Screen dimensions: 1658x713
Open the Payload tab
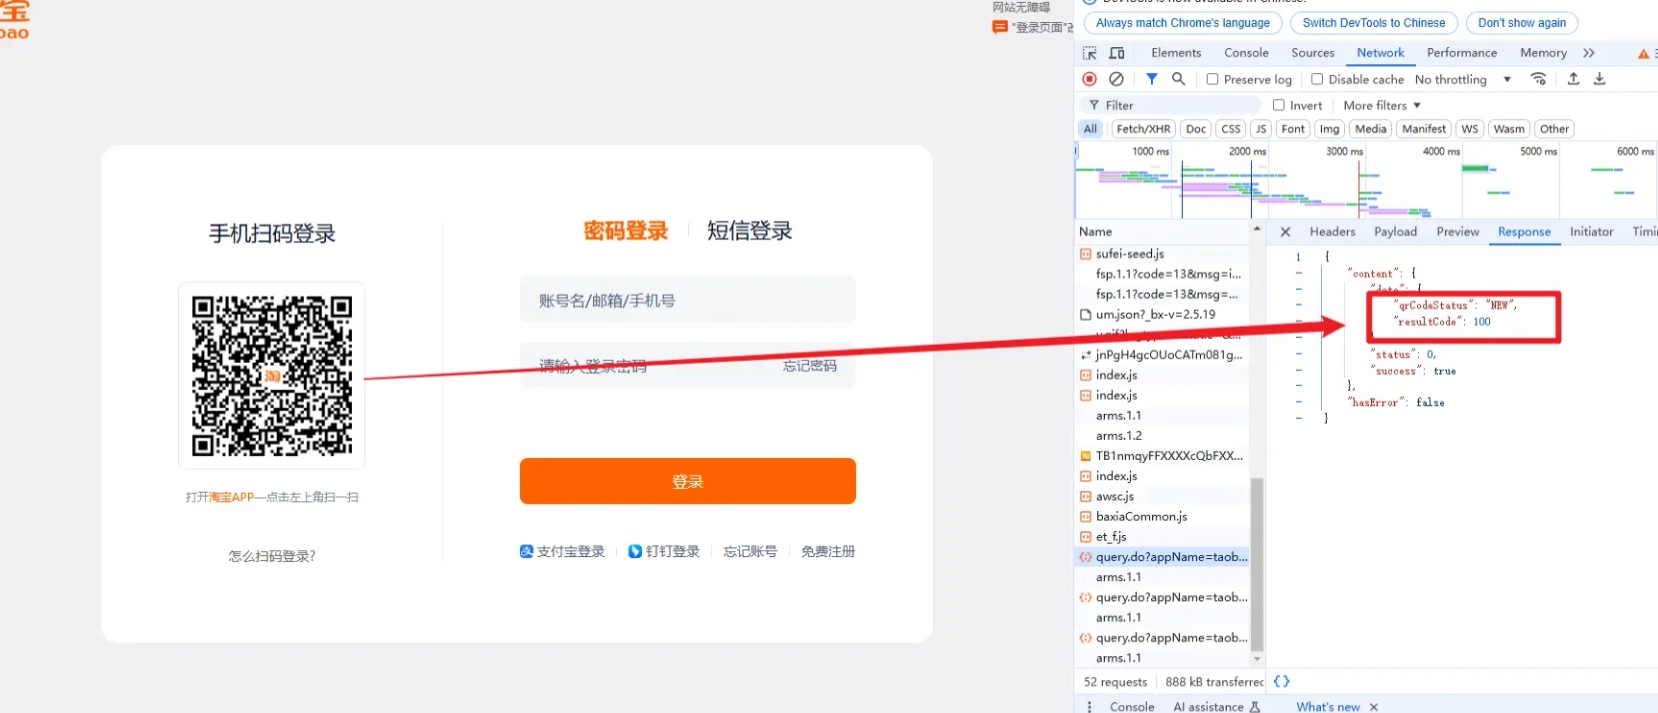pyautogui.click(x=1395, y=232)
